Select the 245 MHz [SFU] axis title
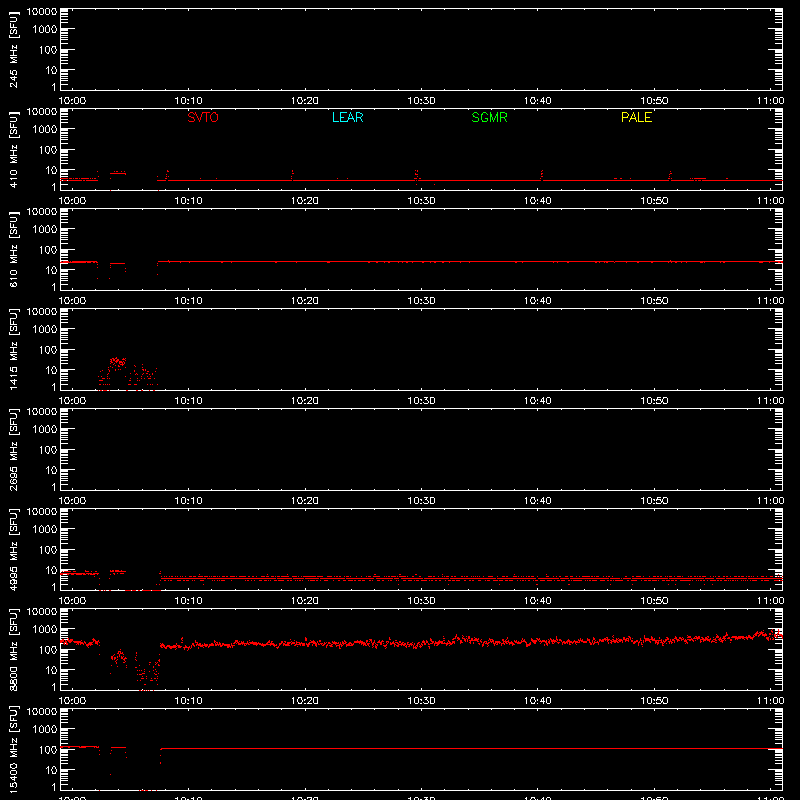Screen dimensions: 800x800 click(13, 49)
